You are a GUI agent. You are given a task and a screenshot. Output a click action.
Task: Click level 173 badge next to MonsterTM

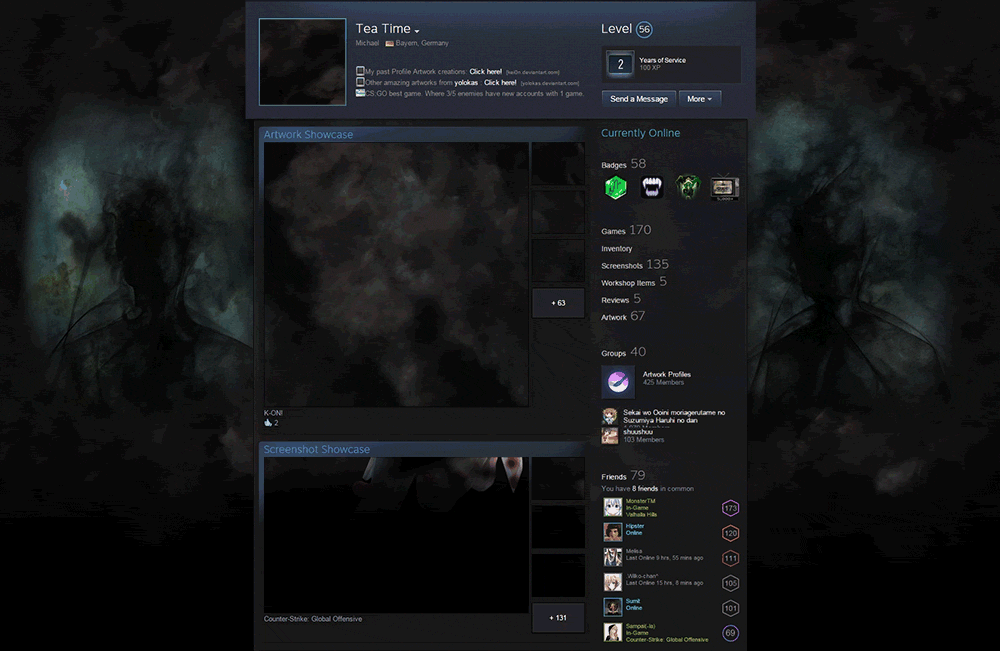click(730, 508)
